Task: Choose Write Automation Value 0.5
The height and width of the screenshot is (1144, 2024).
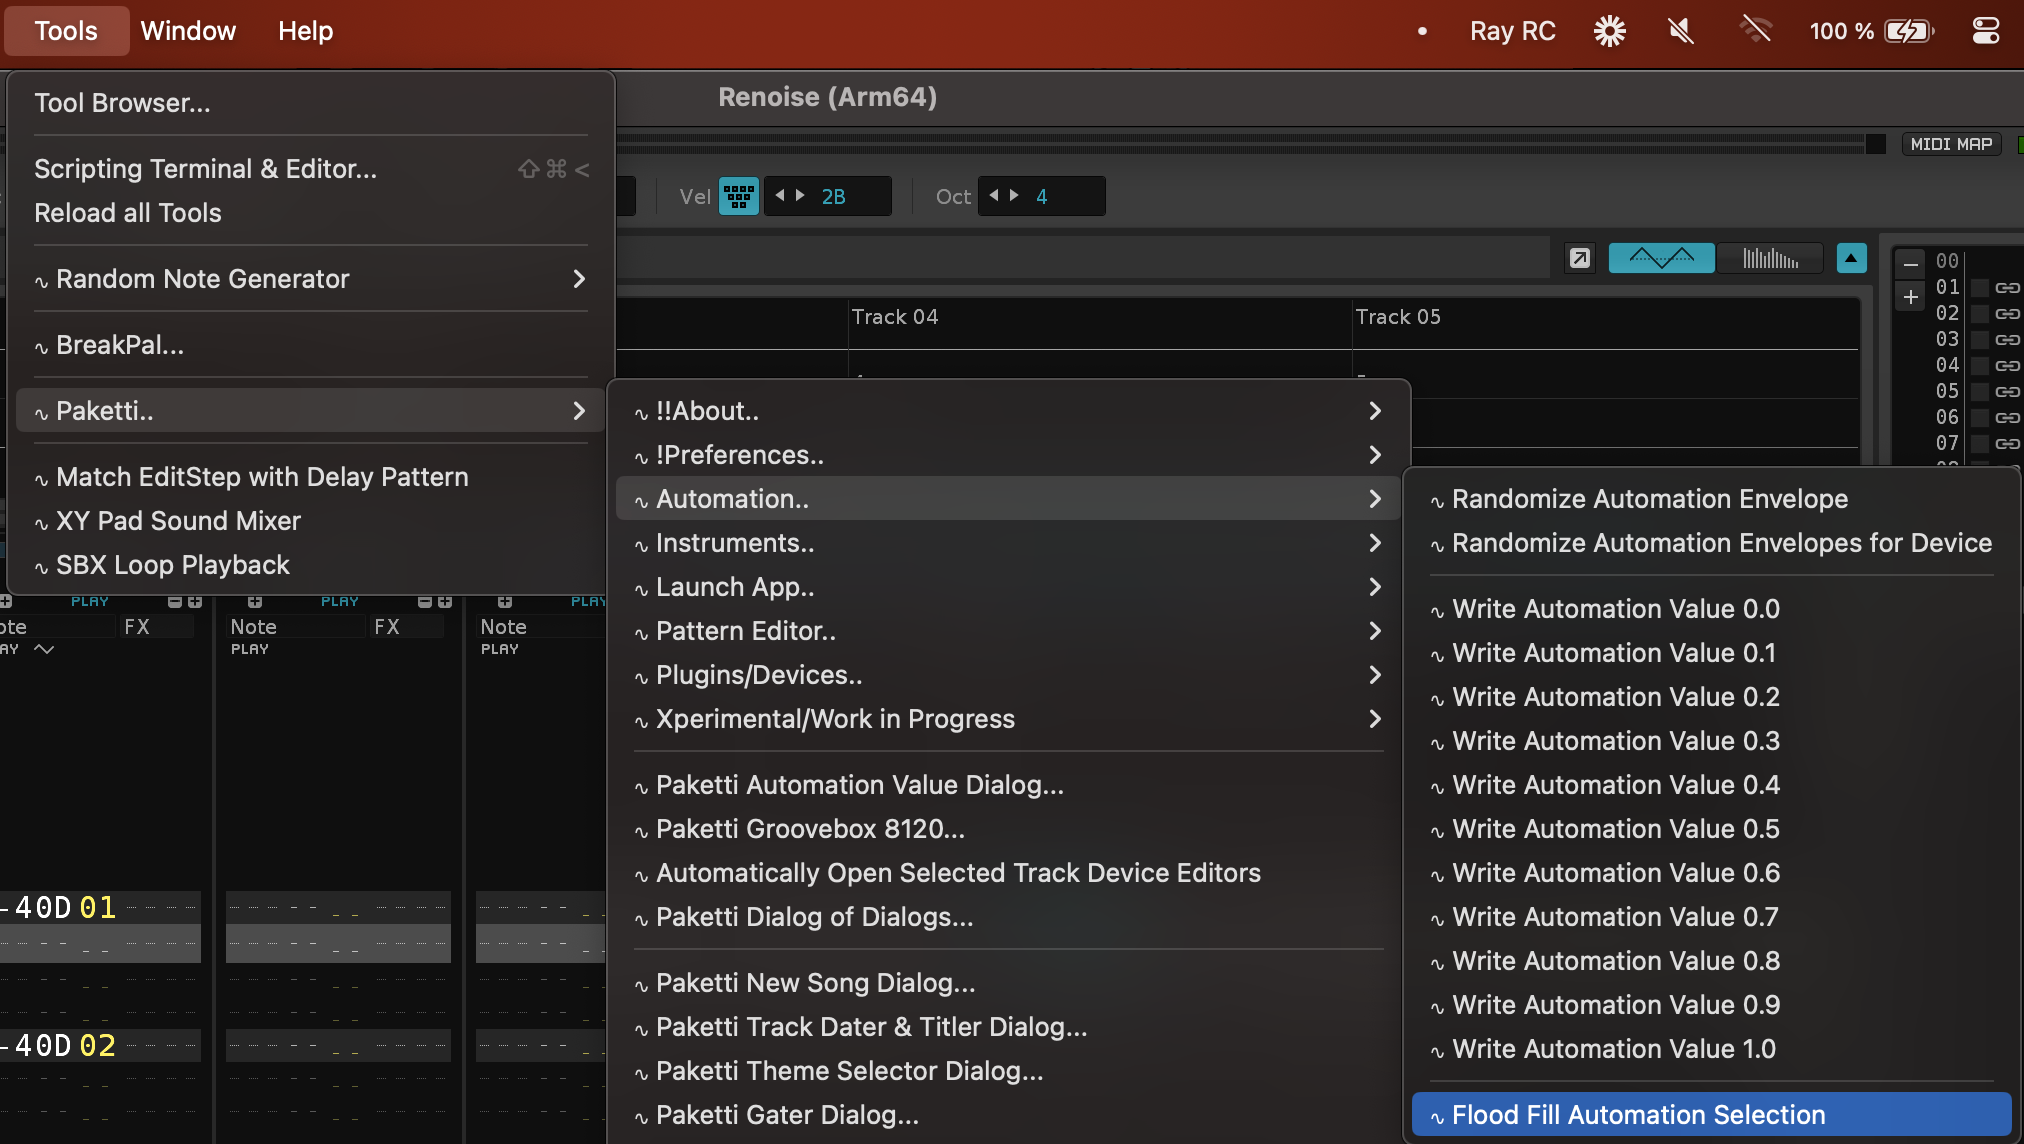Action: pos(1615,829)
